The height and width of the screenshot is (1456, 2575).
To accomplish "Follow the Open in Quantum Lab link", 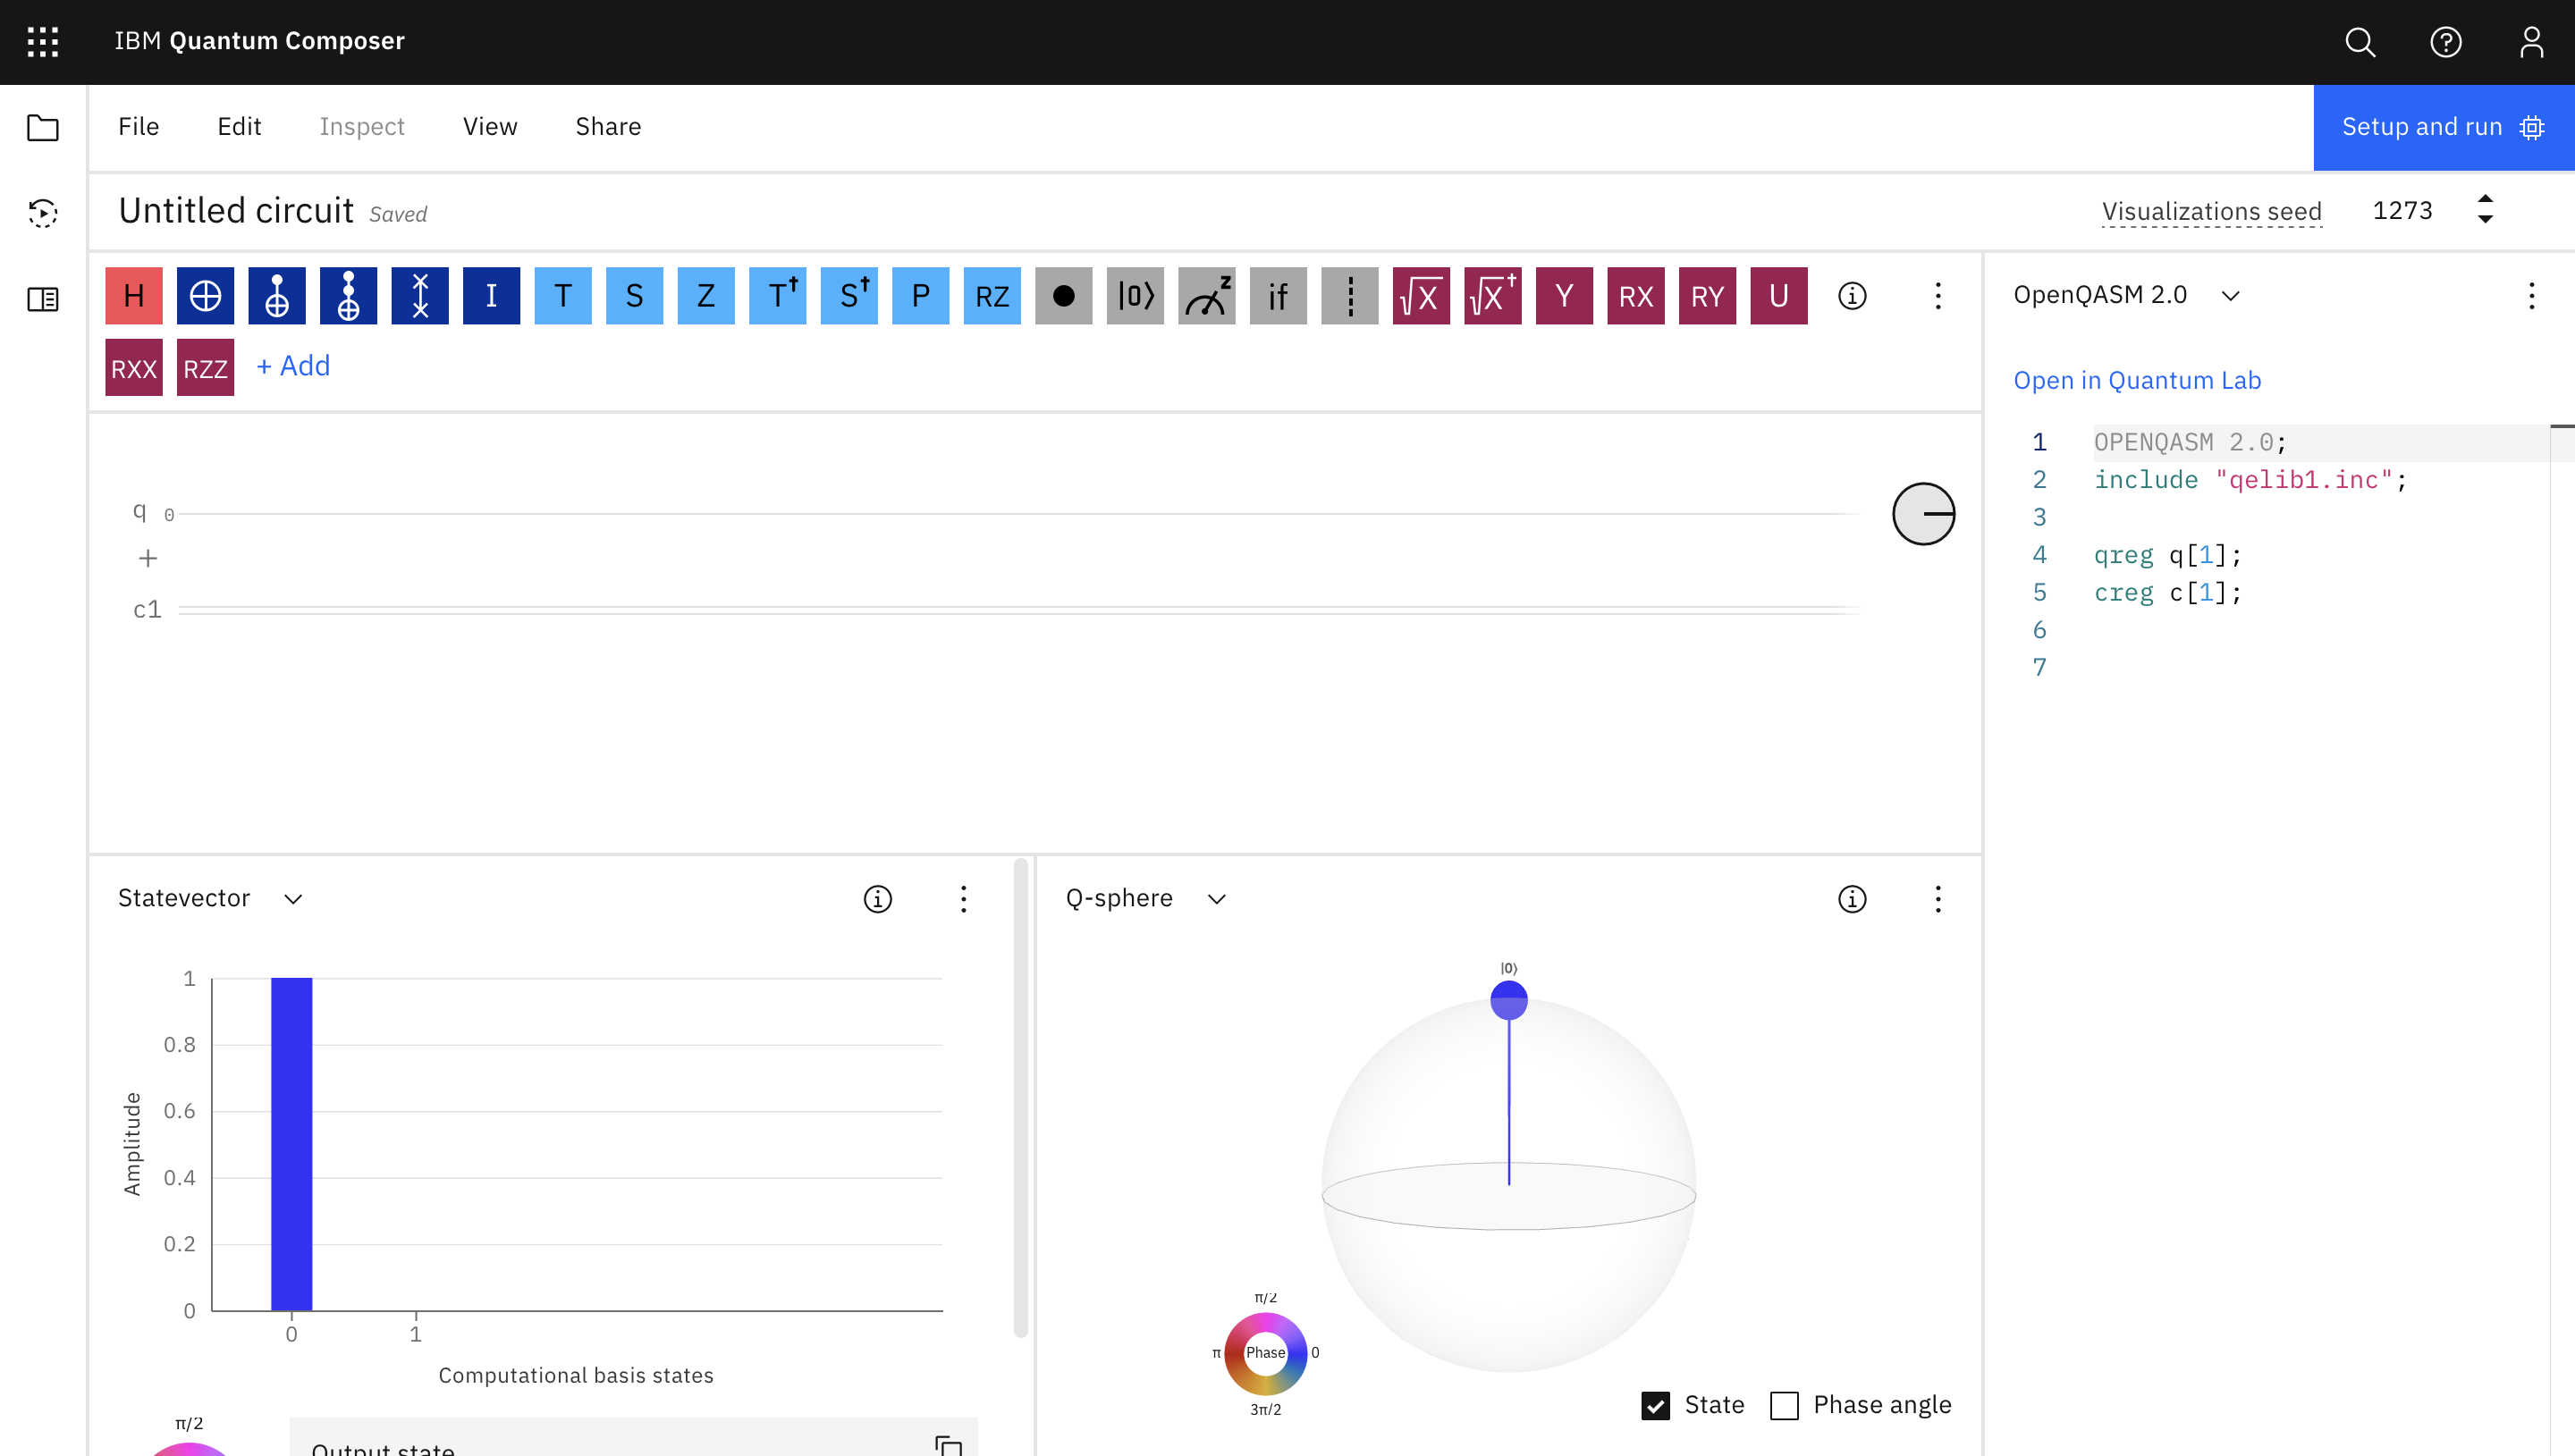I will [2136, 380].
